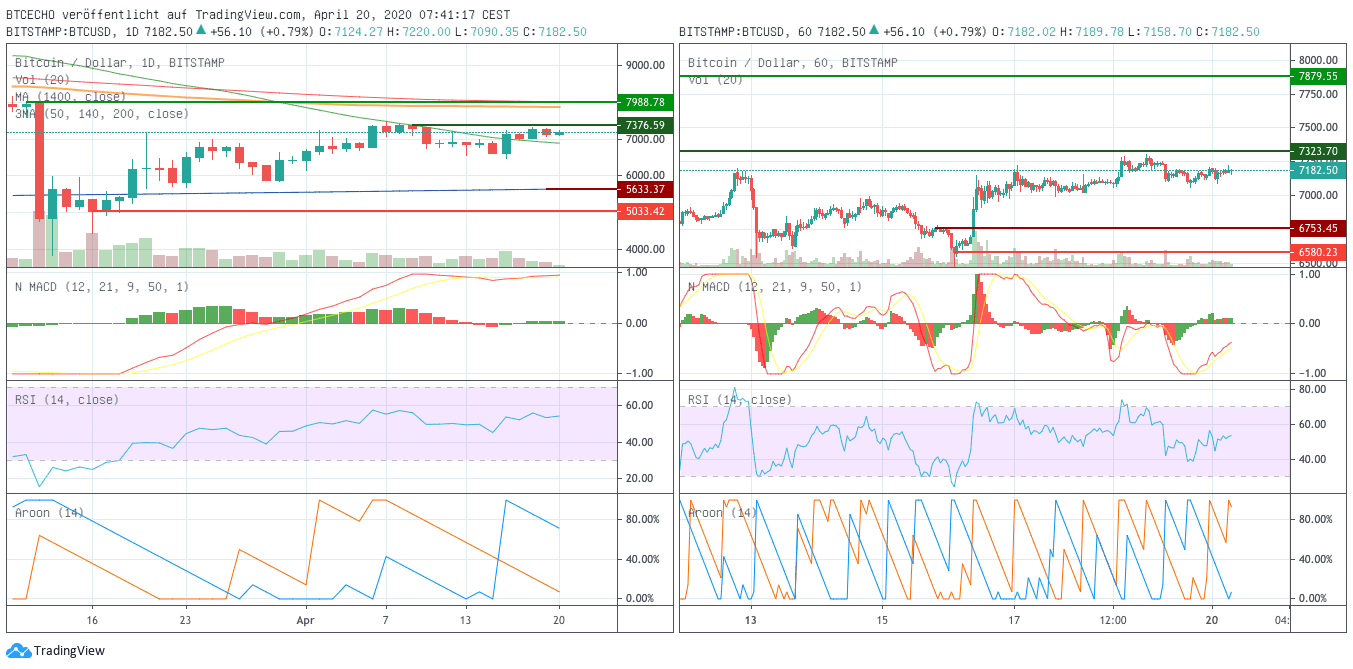Click the "3MA (50, 140, 200, close)" indicator label
Screen dimensions: 1353x669
click(101, 114)
